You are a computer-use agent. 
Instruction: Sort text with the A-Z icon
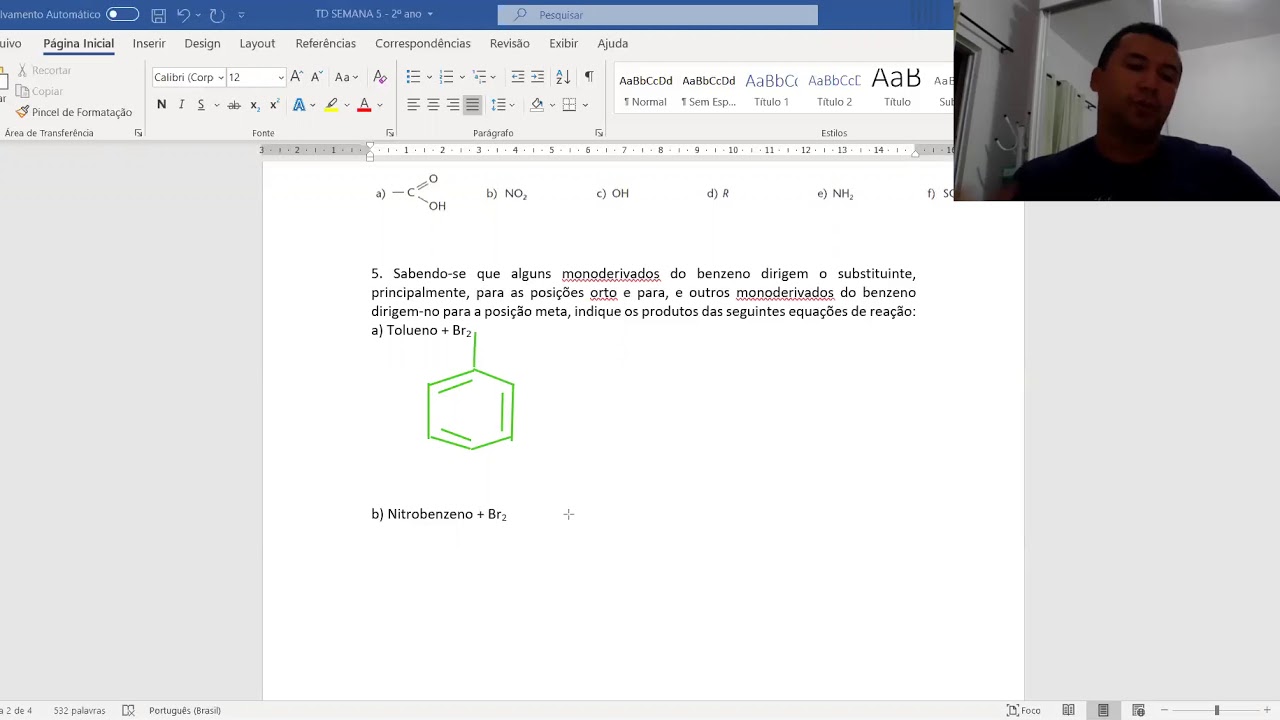pos(563,77)
